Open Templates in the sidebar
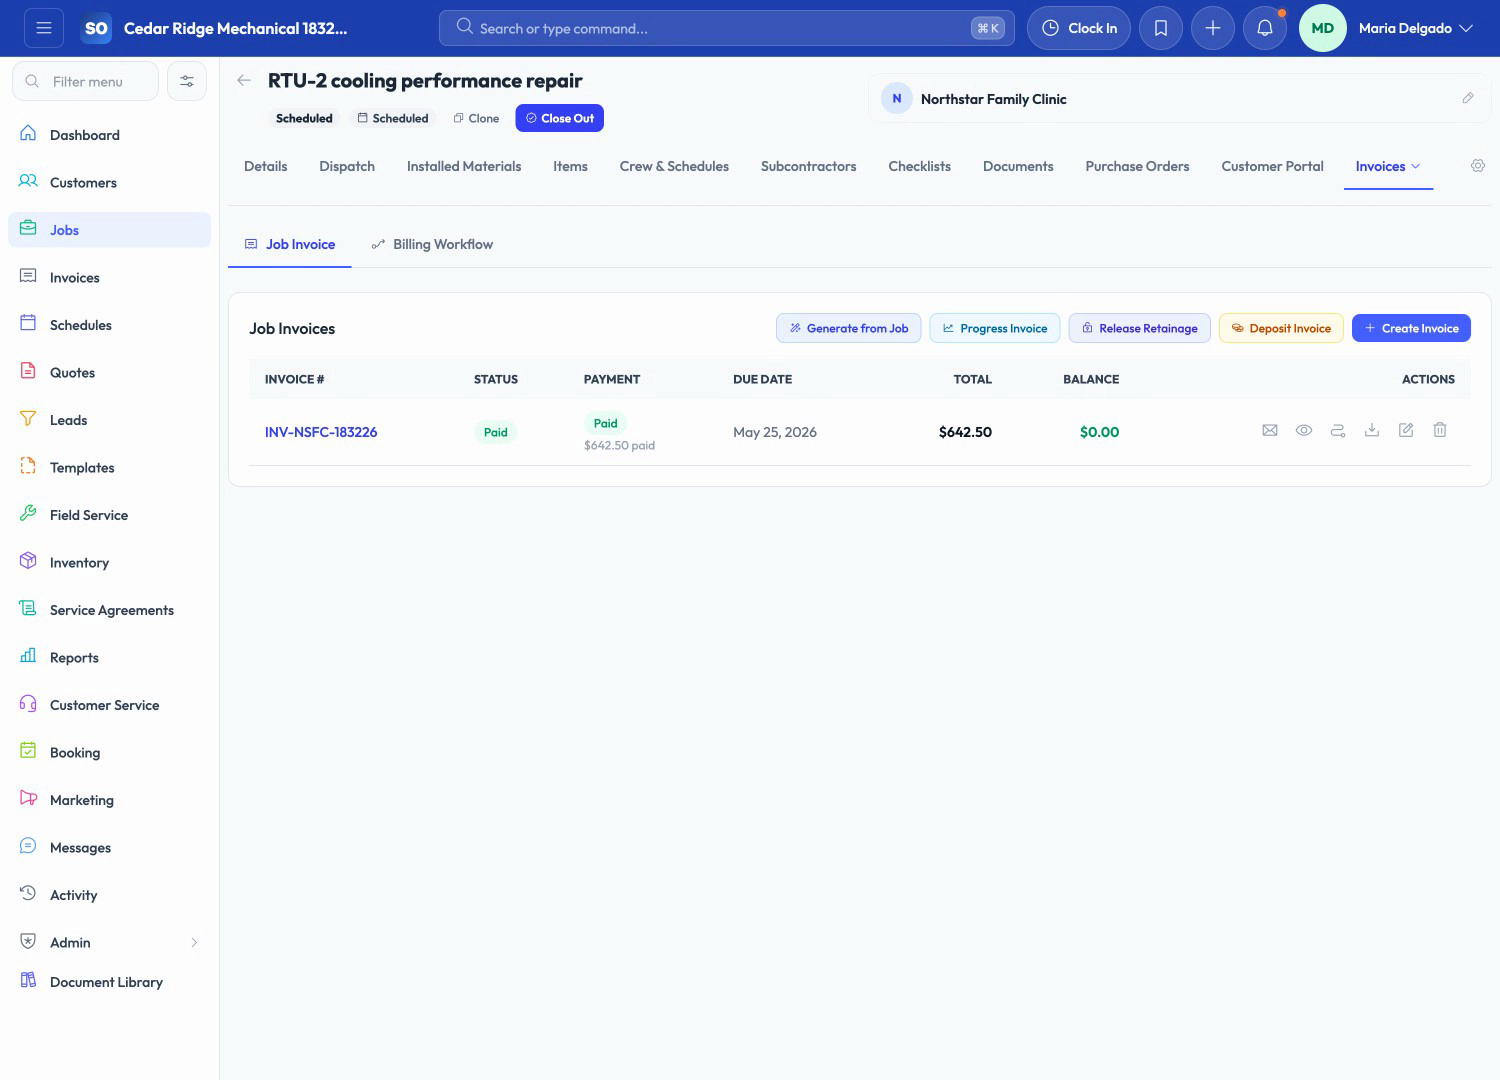 (109, 467)
